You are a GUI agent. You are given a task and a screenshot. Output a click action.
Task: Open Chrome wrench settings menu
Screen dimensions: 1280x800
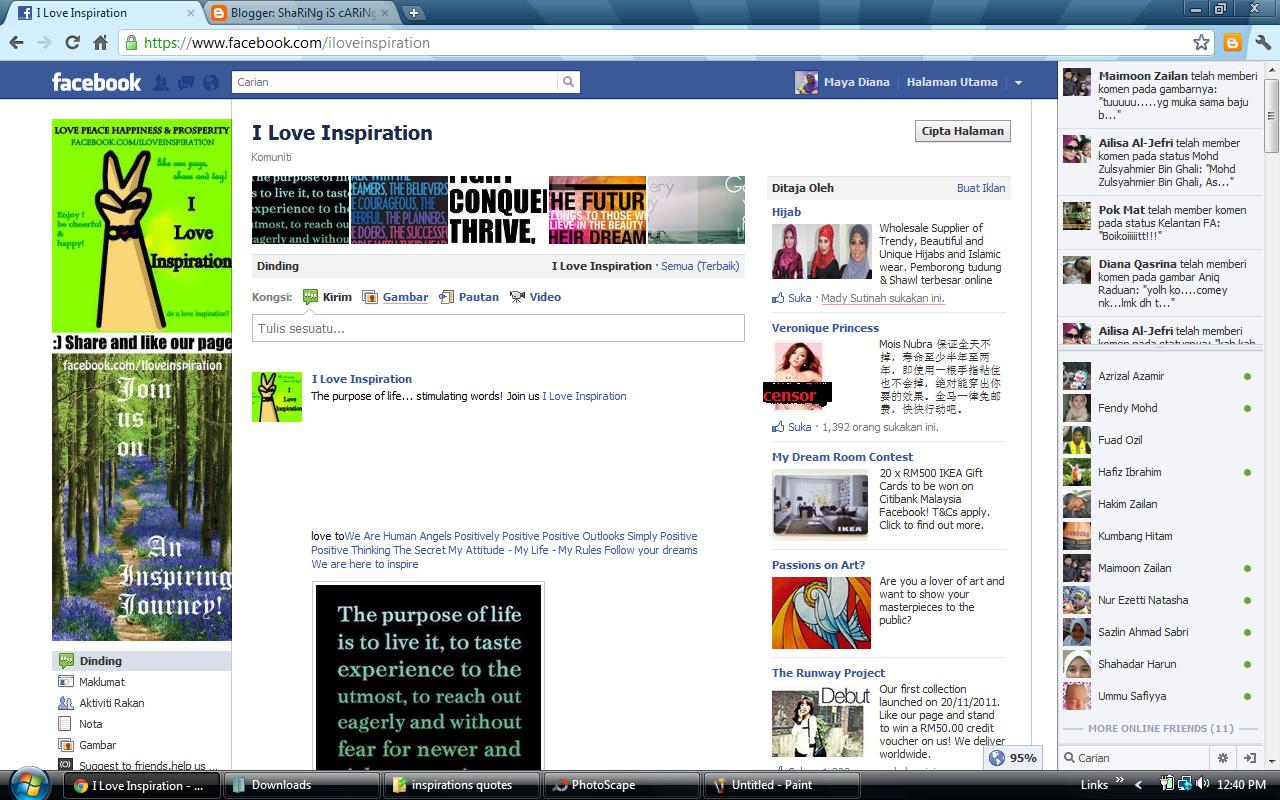1261,42
